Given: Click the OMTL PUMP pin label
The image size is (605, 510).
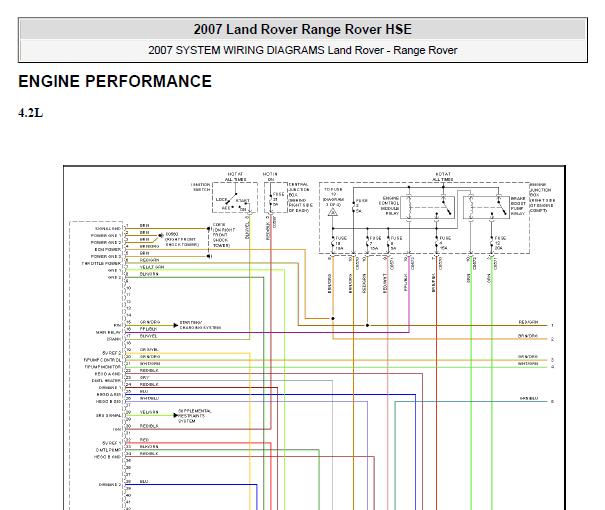Looking at the screenshot, I should pyautogui.click(x=108, y=450).
